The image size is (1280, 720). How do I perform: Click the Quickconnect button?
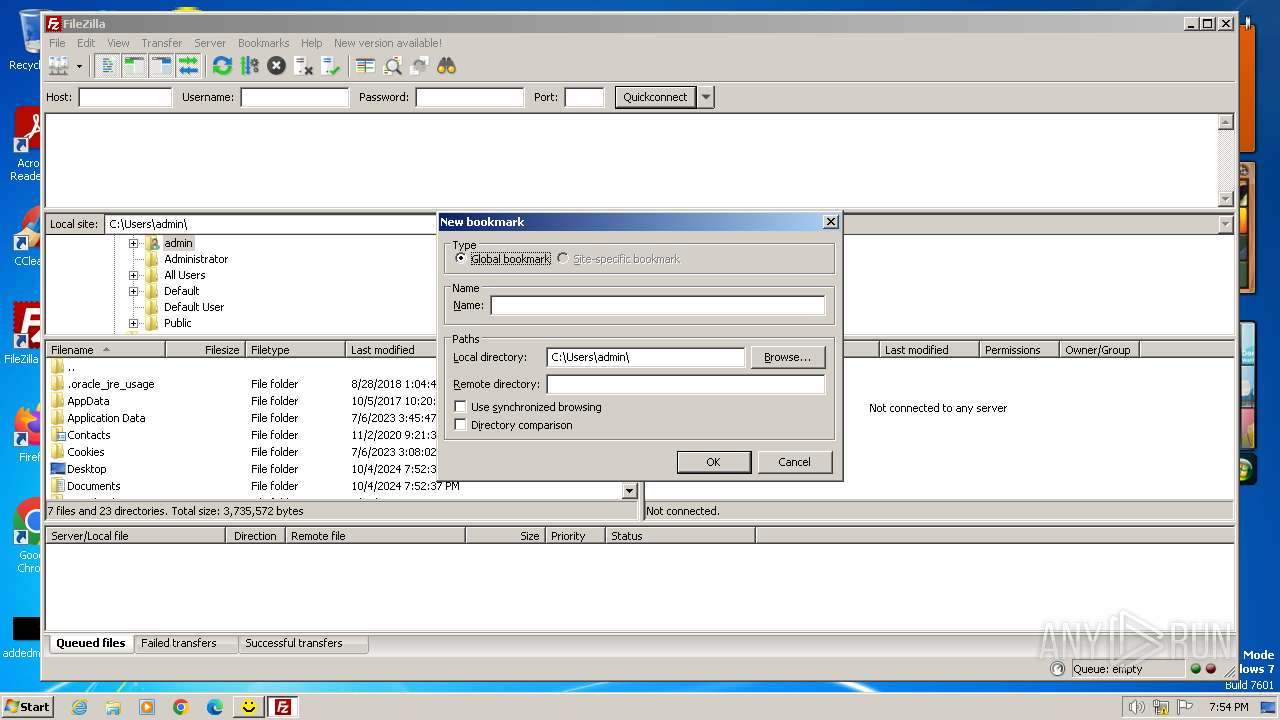(655, 97)
